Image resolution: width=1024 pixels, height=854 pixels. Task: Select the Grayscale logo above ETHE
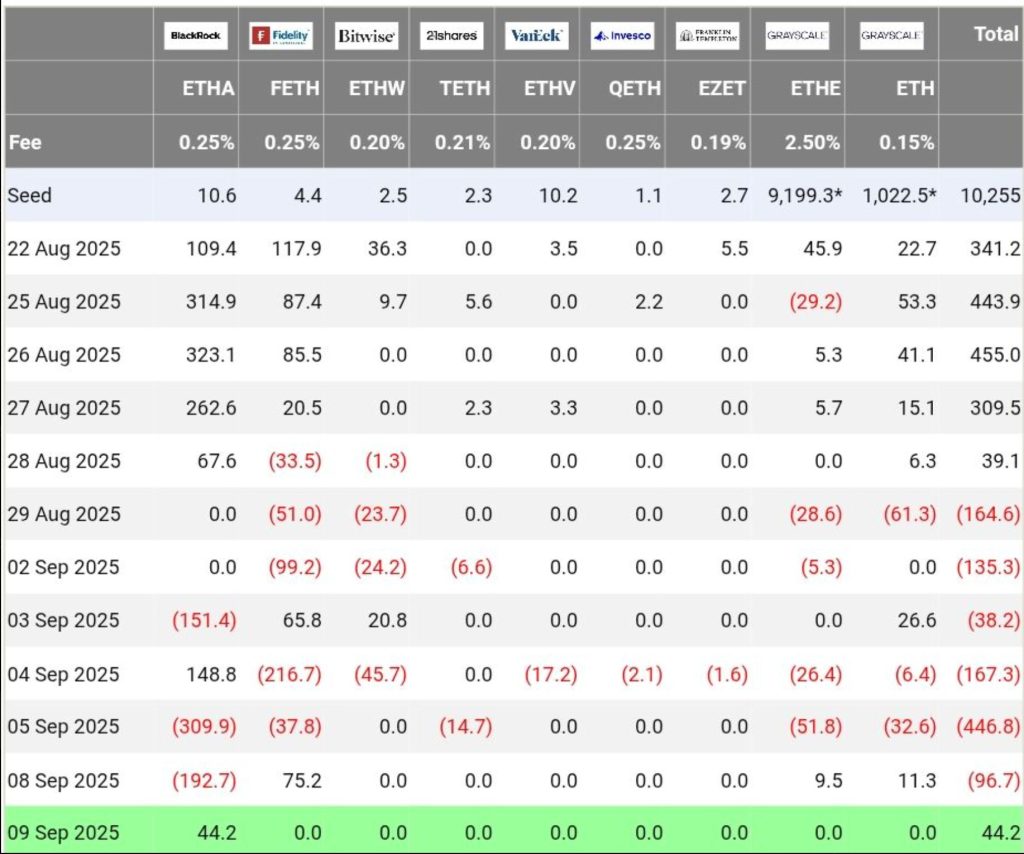click(x=797, y=35)
